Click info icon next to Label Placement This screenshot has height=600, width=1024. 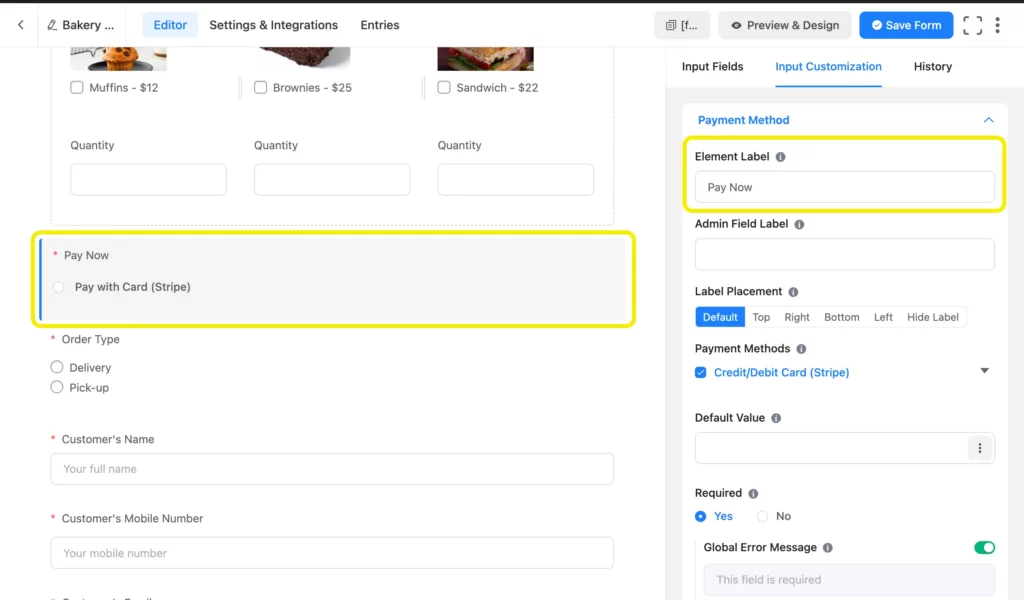[793, 292]
